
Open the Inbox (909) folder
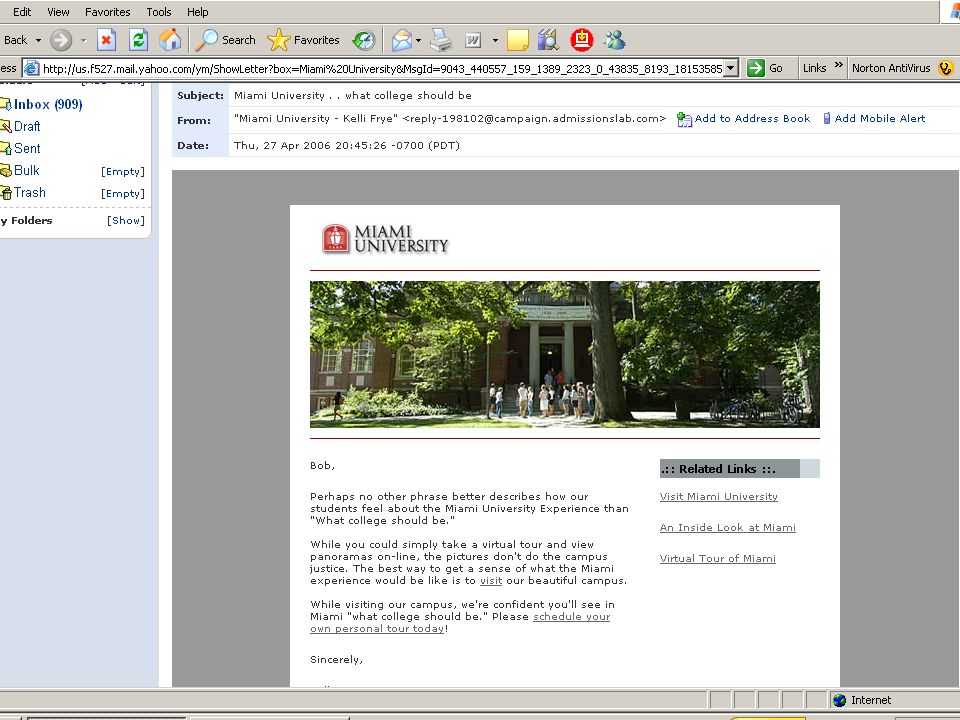48,105
